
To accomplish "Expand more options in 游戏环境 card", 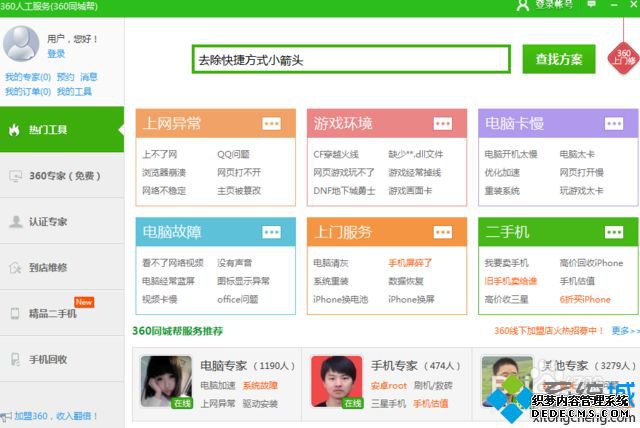I will (x=443, y=123).
